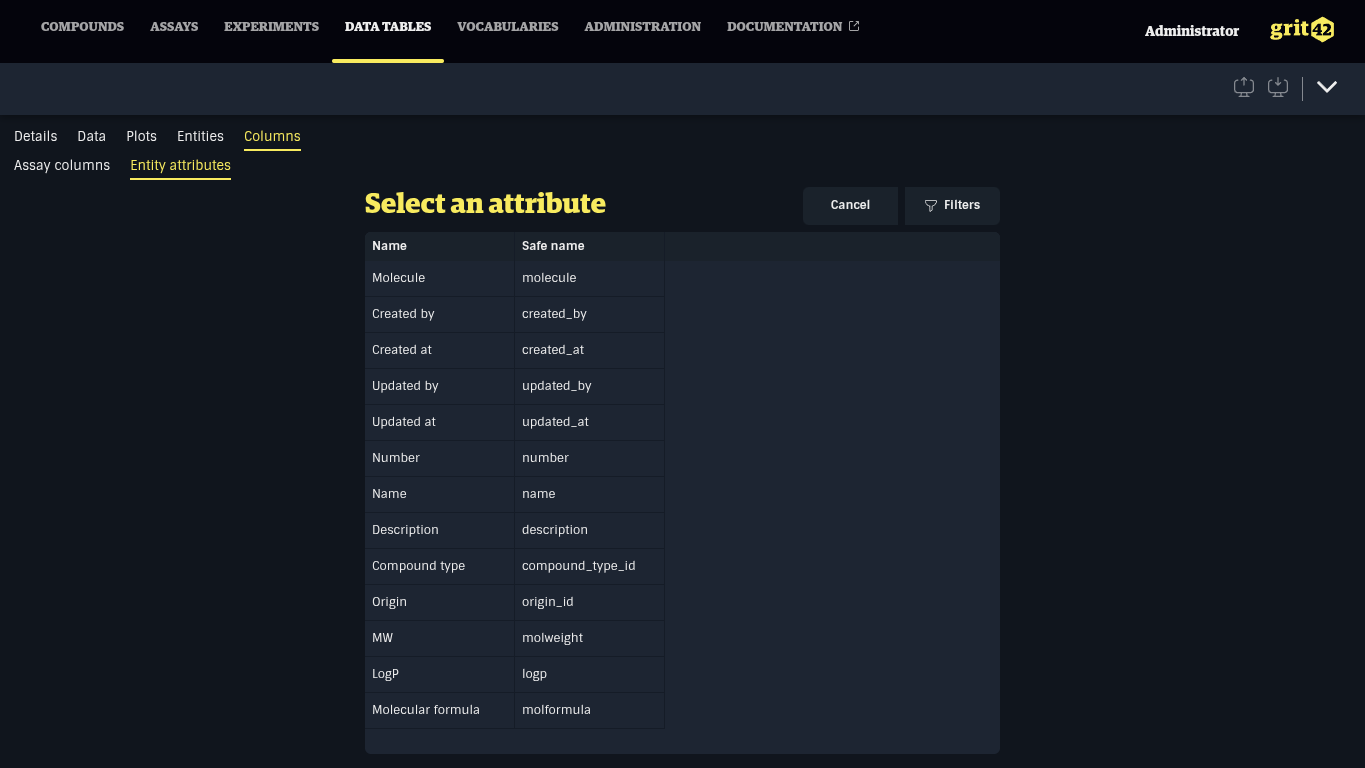1365x768 pixels.
Task: Open the Administrator account menu
Action: (1191, 31)
